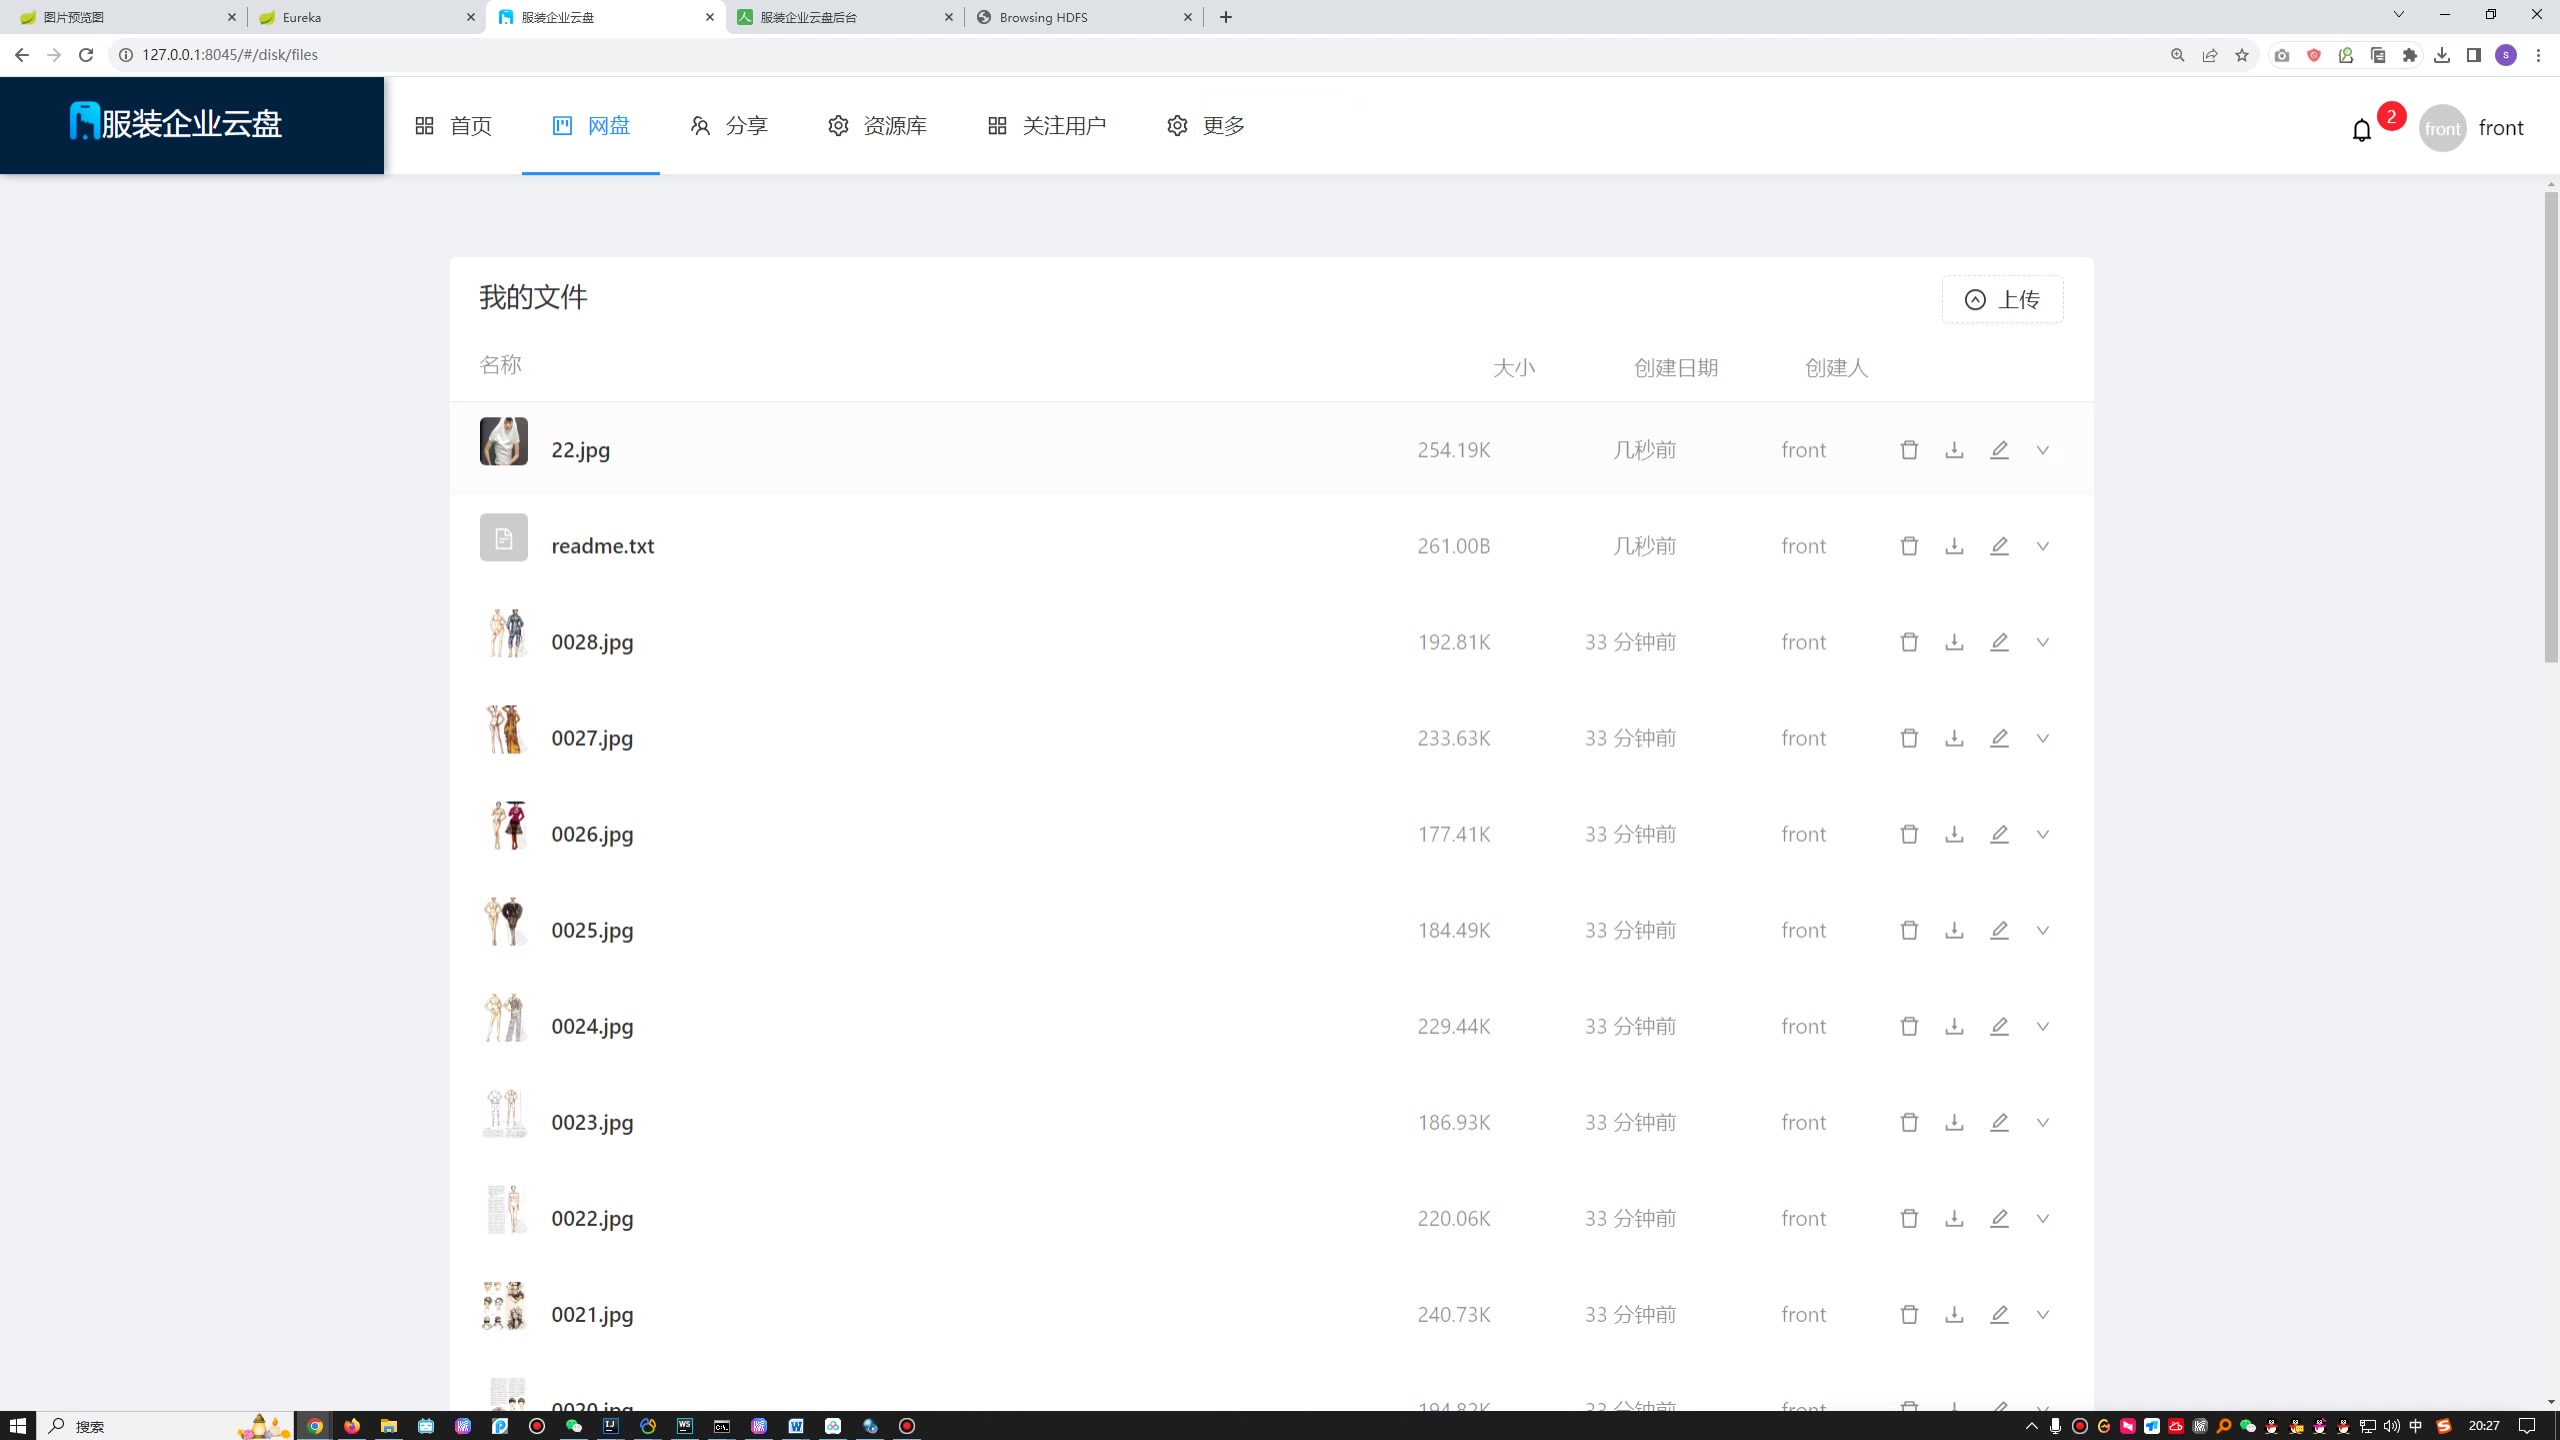Open the 0028.jpg file name
This screenshot has width=2560, height=1440.
(x=592, y=642)
